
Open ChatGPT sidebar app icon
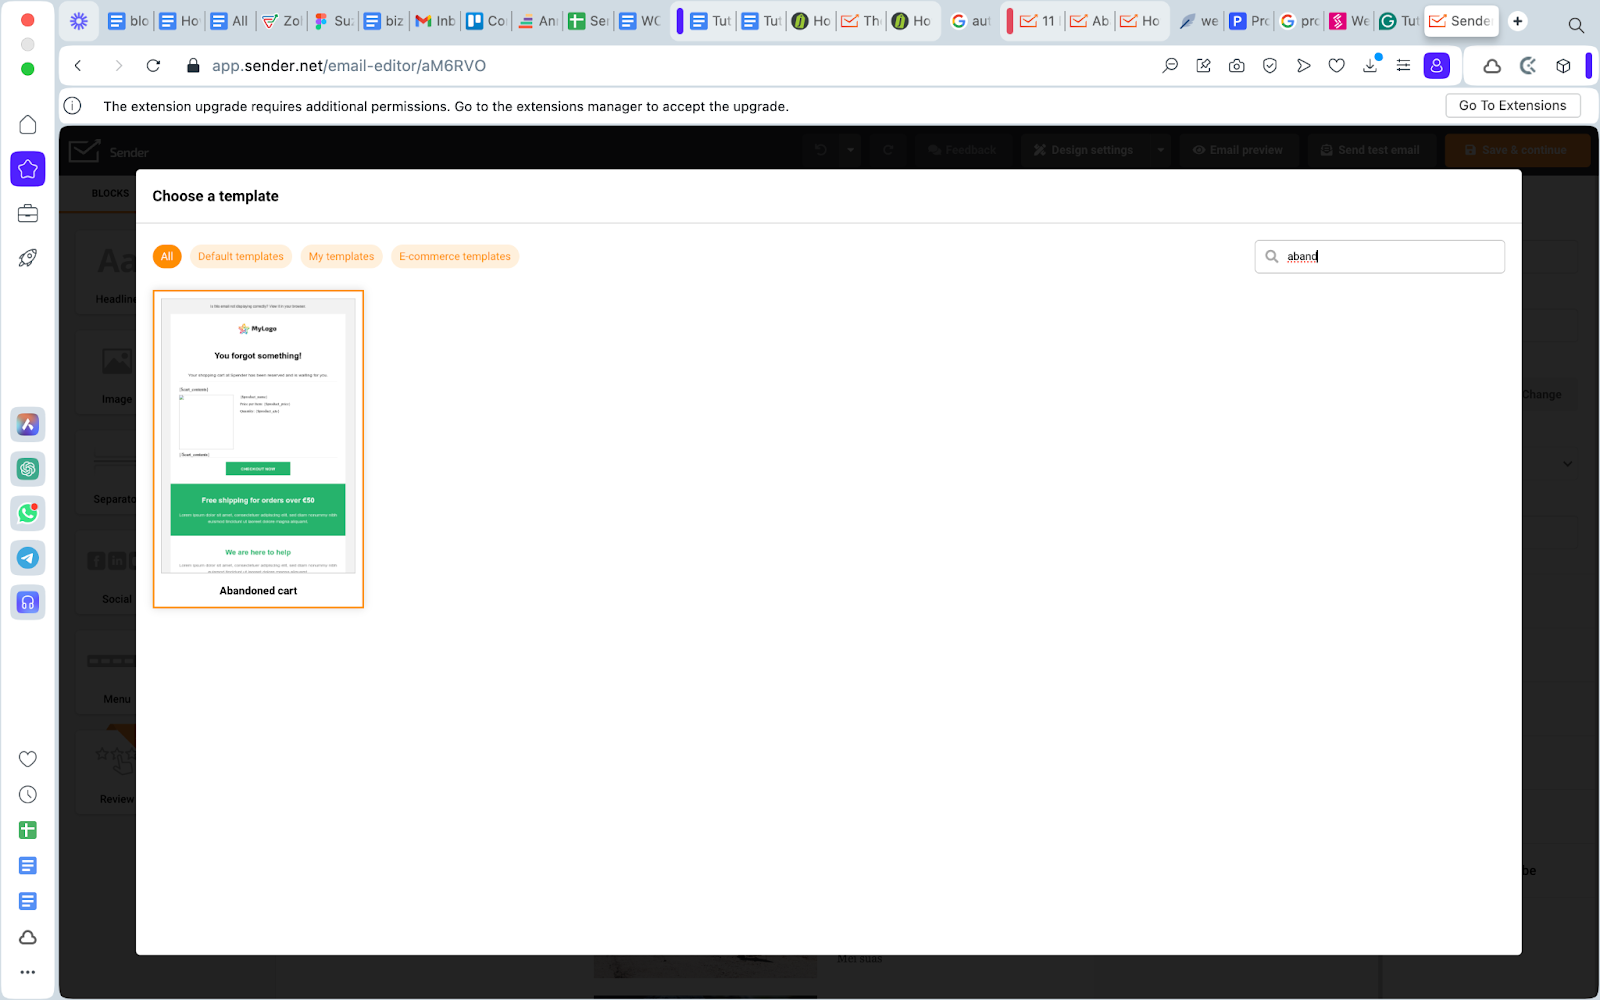(28, 469)
